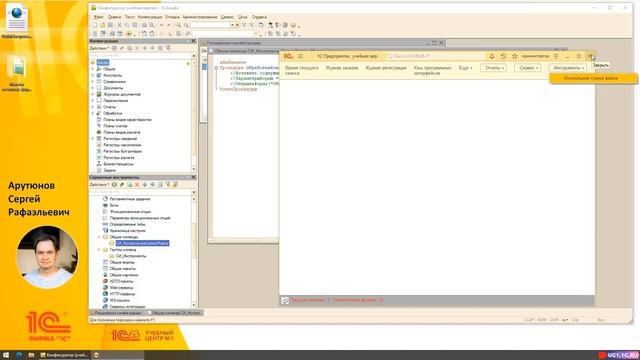
Task: Open the File Explorer taskbar icon
Action: (x=31, y=355)
